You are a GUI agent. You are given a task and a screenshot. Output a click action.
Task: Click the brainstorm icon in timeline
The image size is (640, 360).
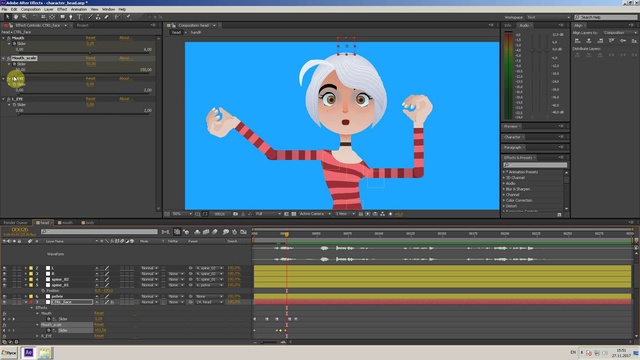226,232
